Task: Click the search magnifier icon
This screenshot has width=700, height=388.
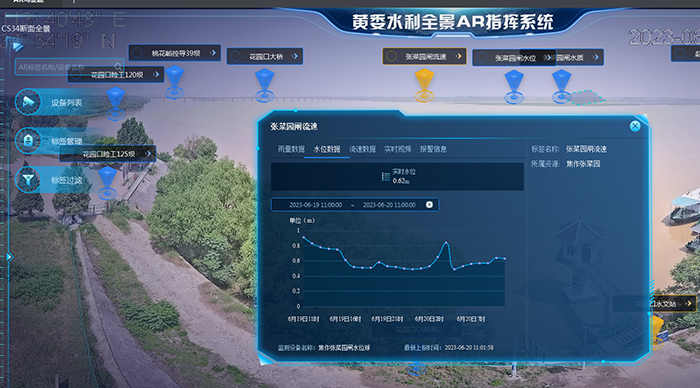Action: (x=118, y=67)
